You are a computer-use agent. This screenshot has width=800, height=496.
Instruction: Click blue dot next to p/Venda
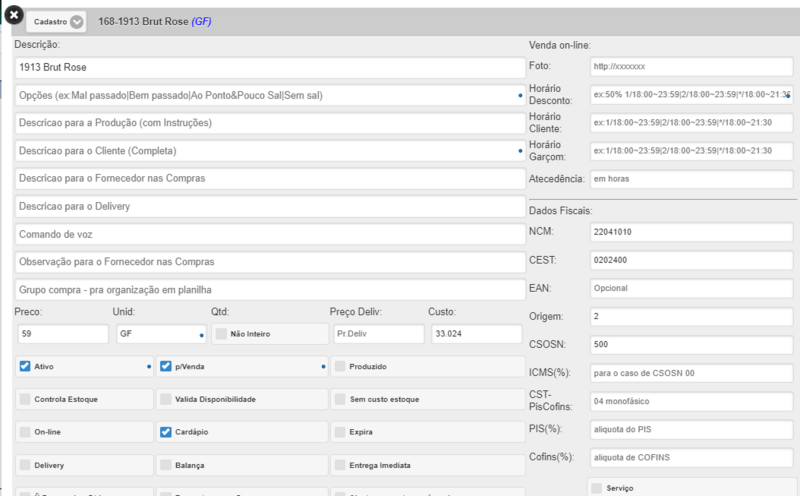click(x=323, y=366)
